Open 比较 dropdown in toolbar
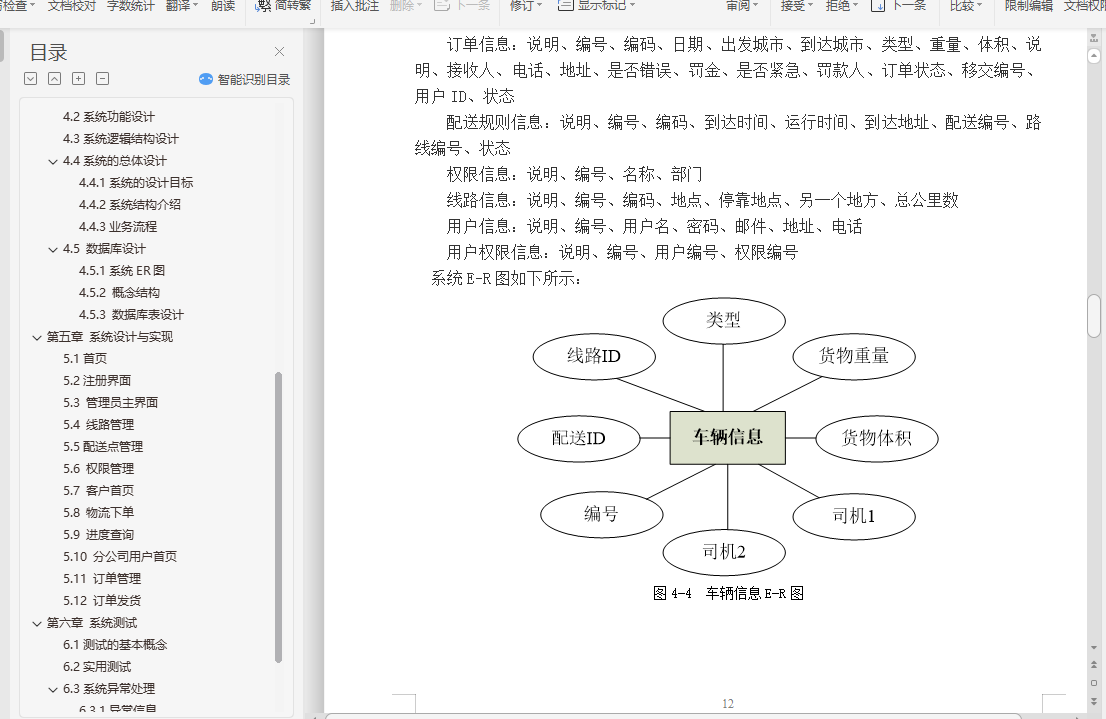 click(966, 6)
